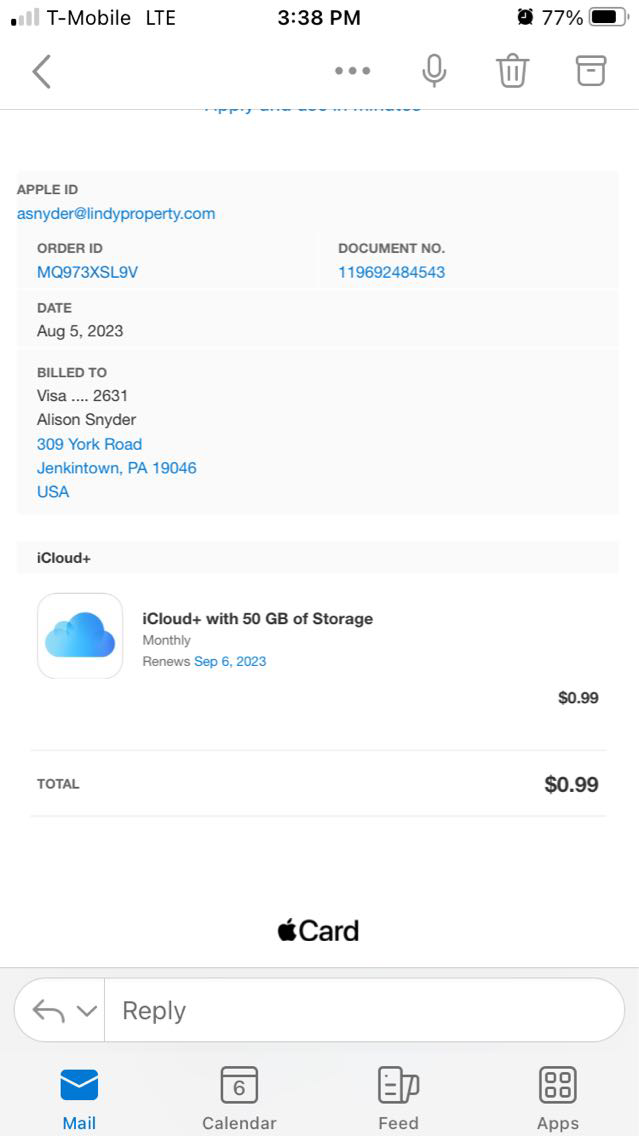
Task: Open the 309 York Road address link
Action: point(89,444)
